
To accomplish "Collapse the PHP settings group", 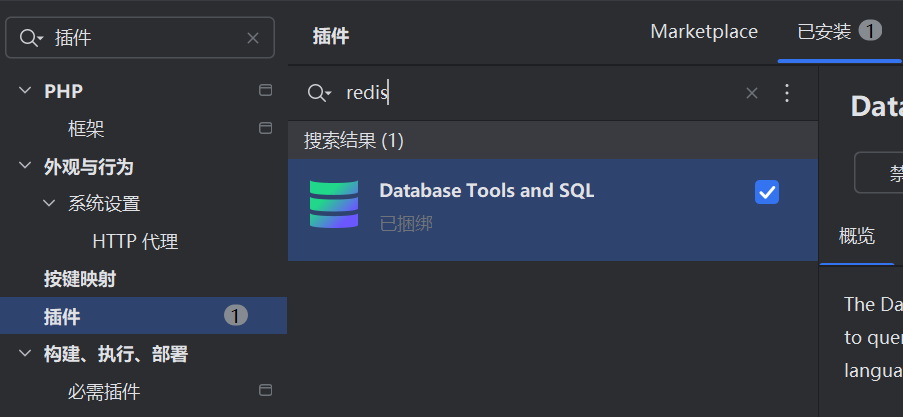I will (25, 91).
